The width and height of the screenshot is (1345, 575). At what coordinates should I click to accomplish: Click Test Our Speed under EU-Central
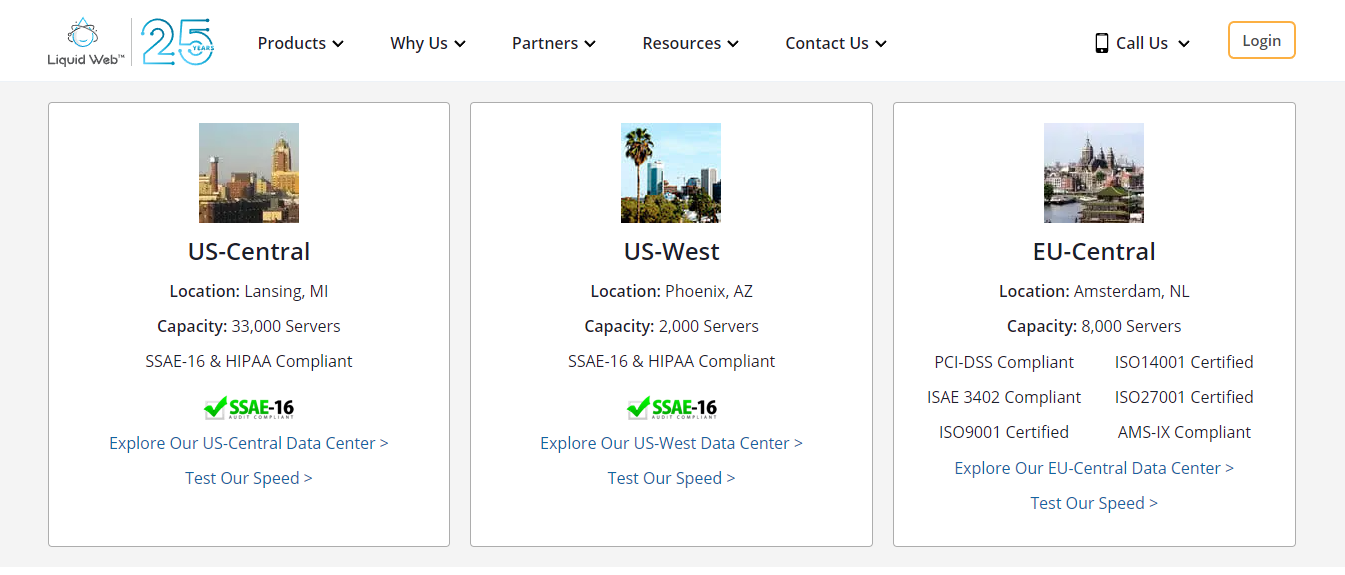point(1094,503)
